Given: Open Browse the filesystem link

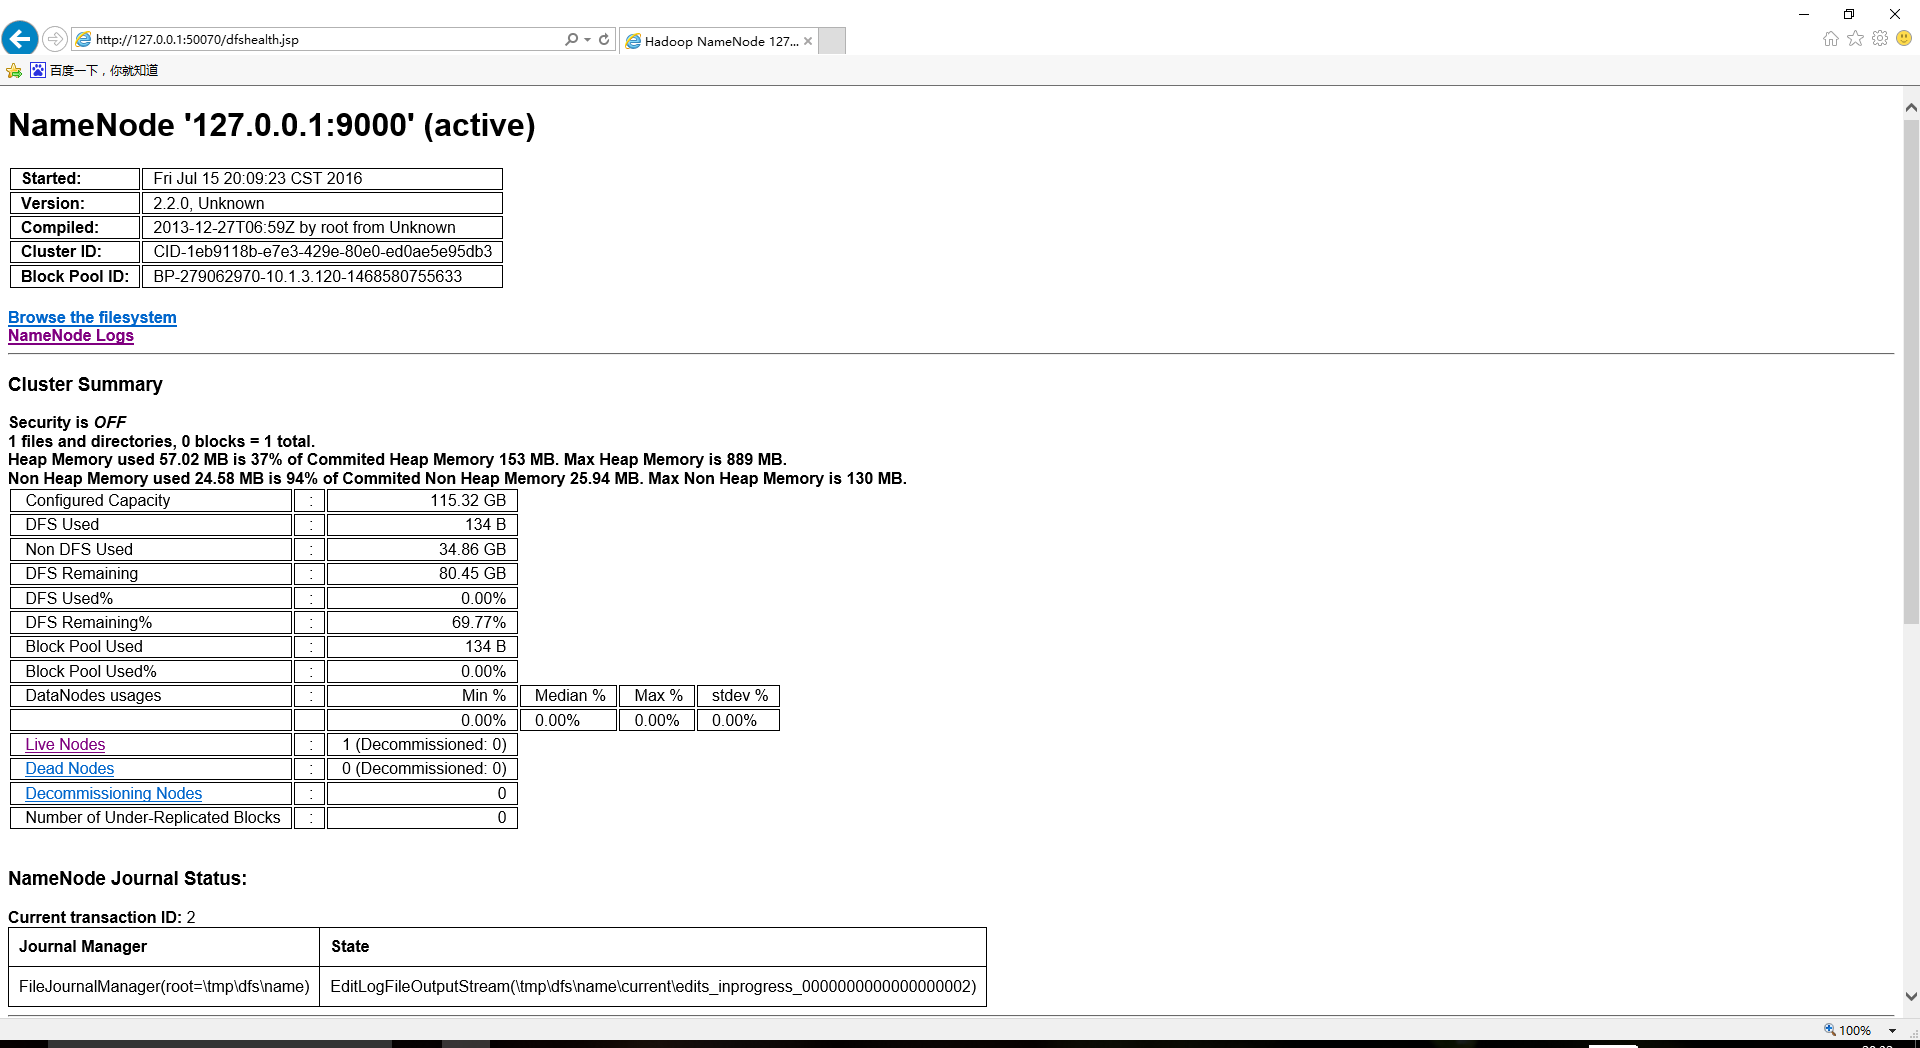Looking at the screenshot, I should pyautogui.click(x=92, y=317).
